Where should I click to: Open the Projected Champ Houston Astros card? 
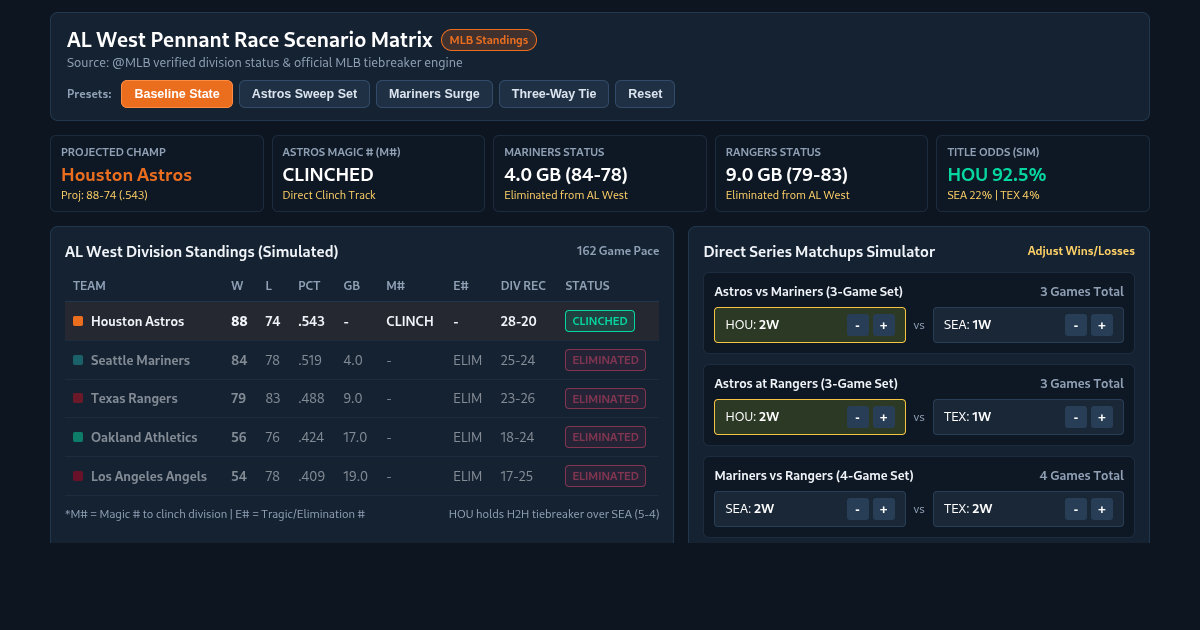pos(157,174)
